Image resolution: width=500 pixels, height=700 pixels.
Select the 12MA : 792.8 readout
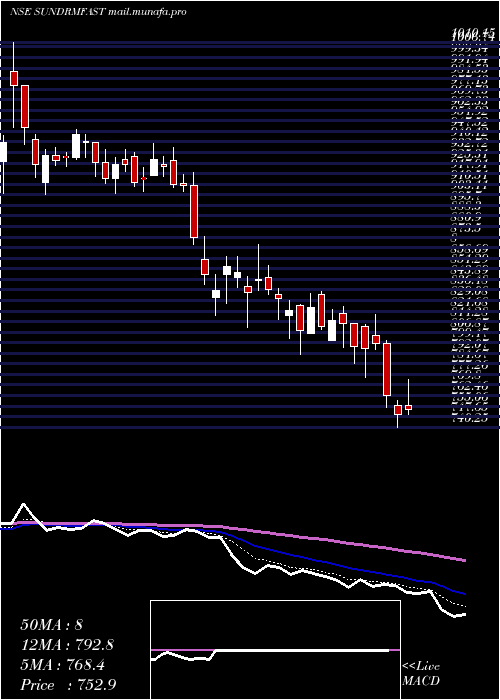[x=67, y=645]
